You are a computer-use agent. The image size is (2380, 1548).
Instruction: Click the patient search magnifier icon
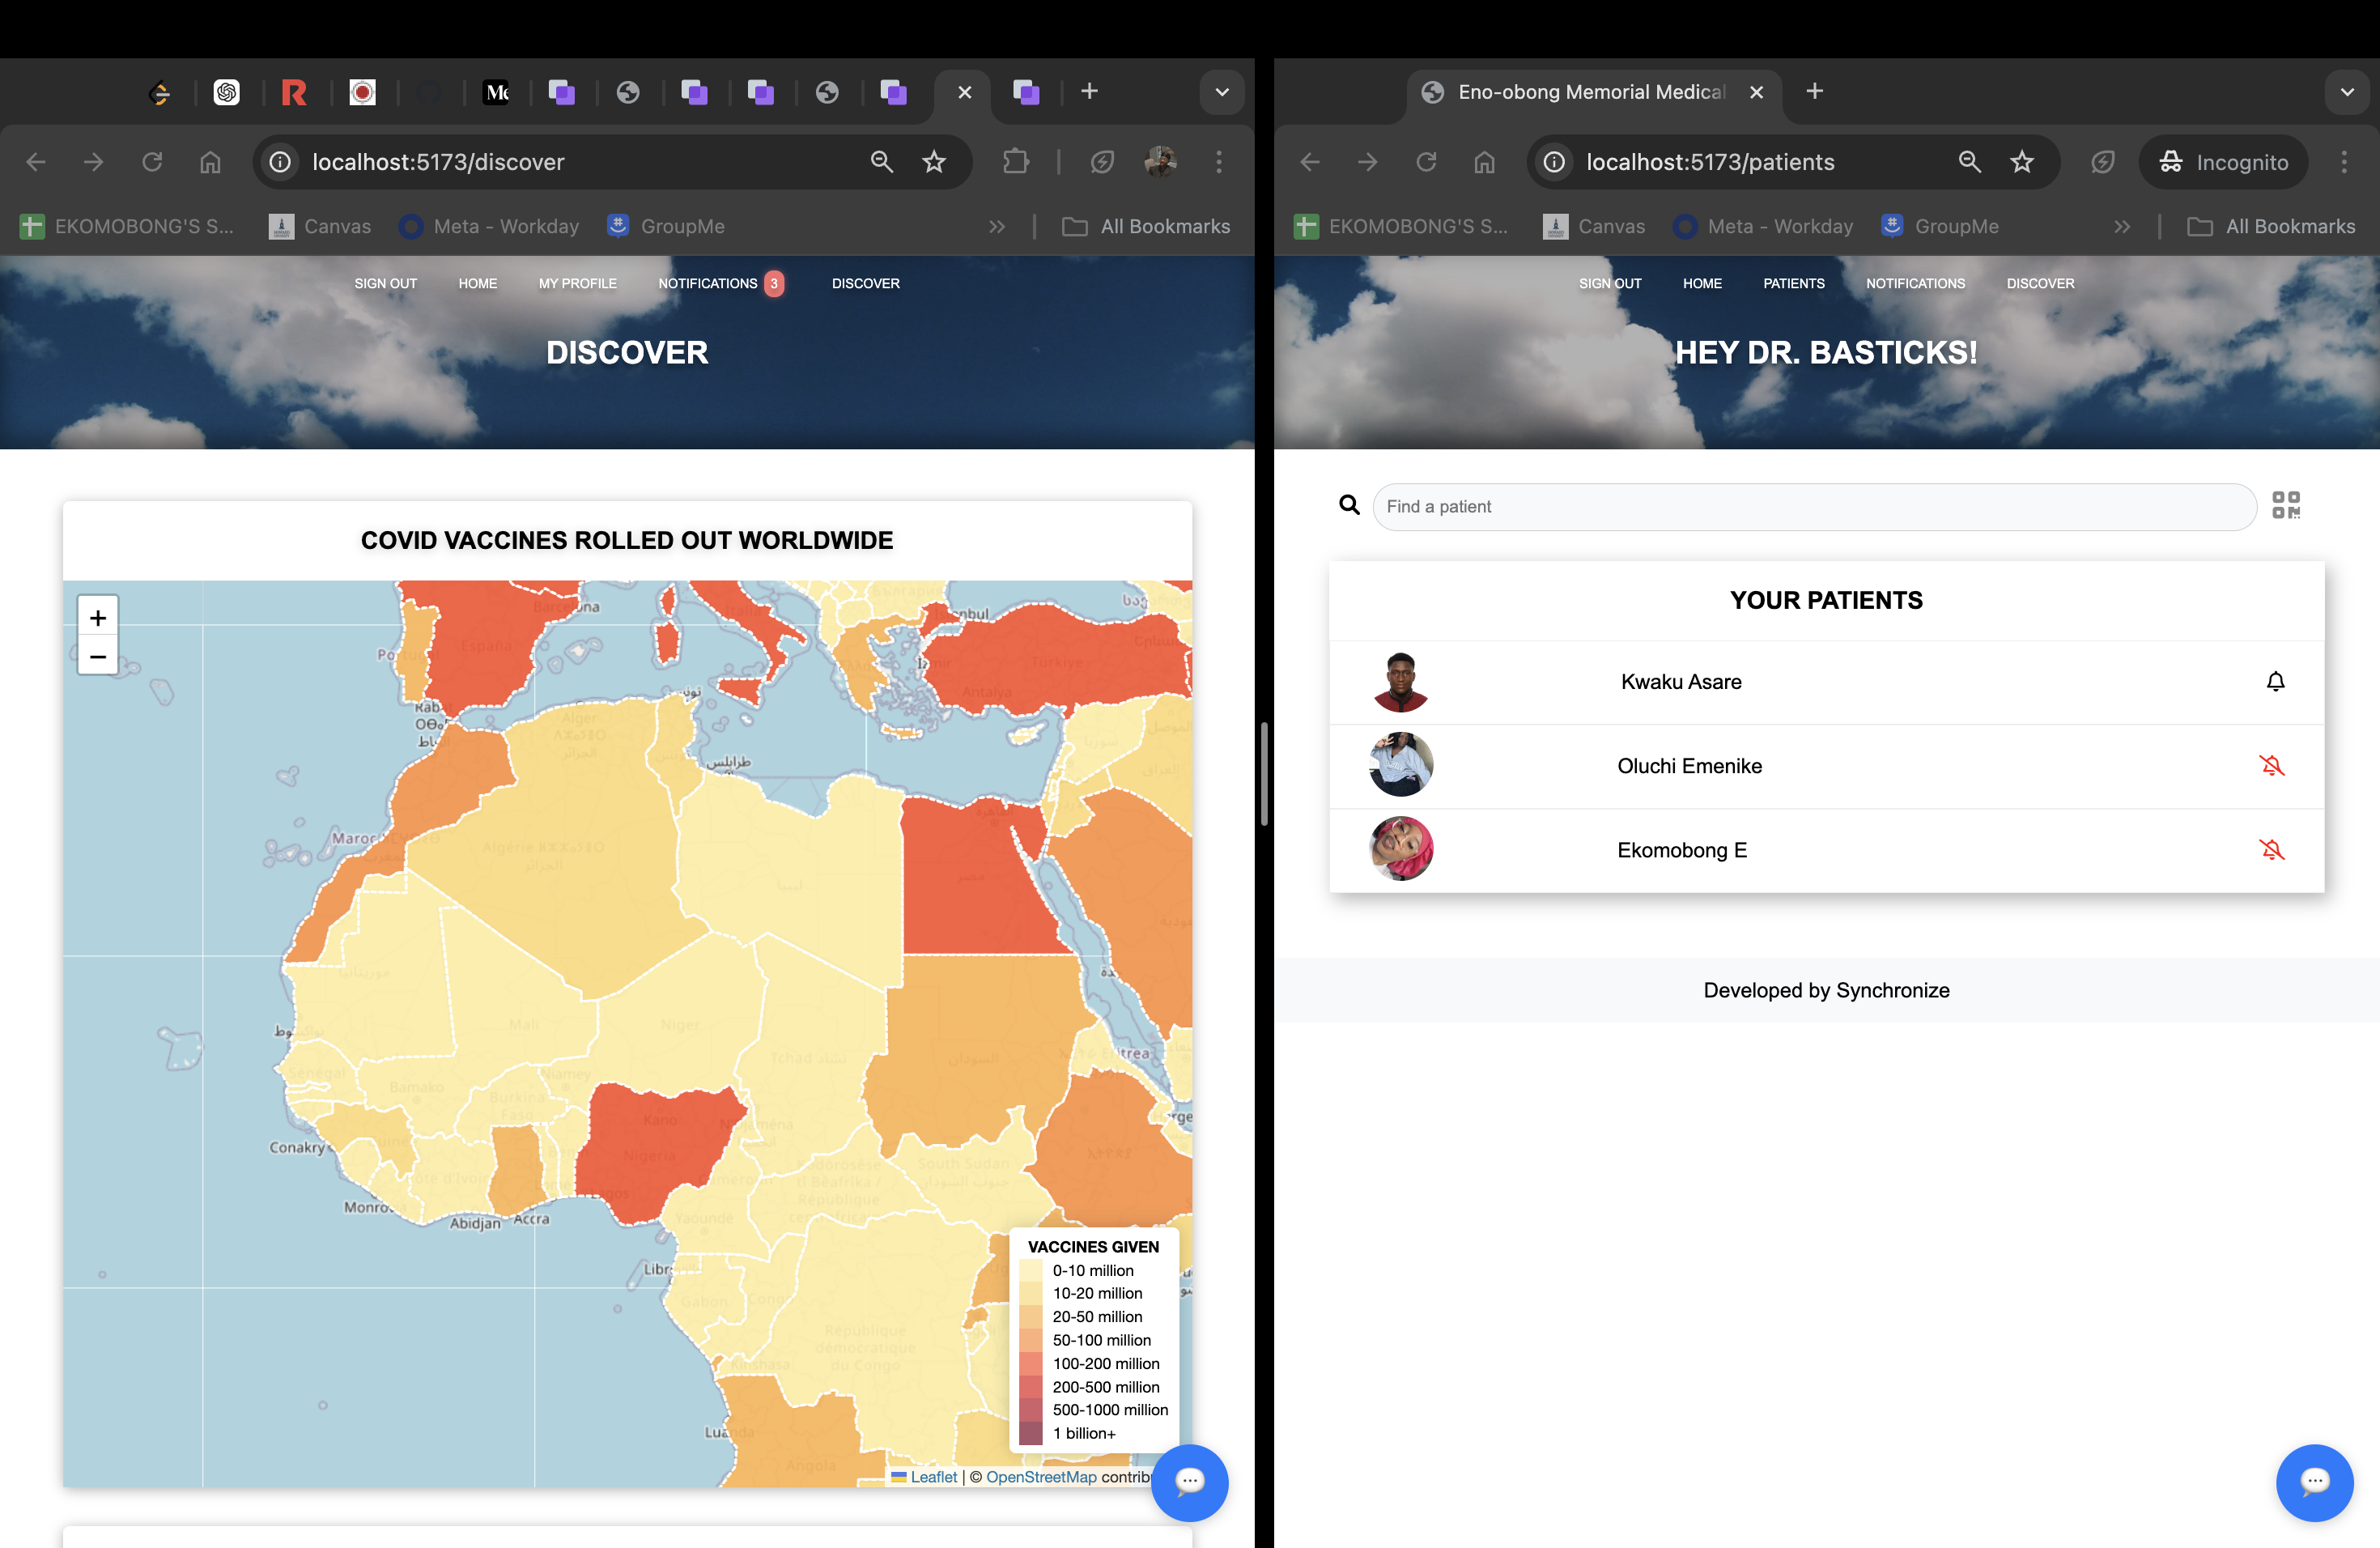(1349, 505)
